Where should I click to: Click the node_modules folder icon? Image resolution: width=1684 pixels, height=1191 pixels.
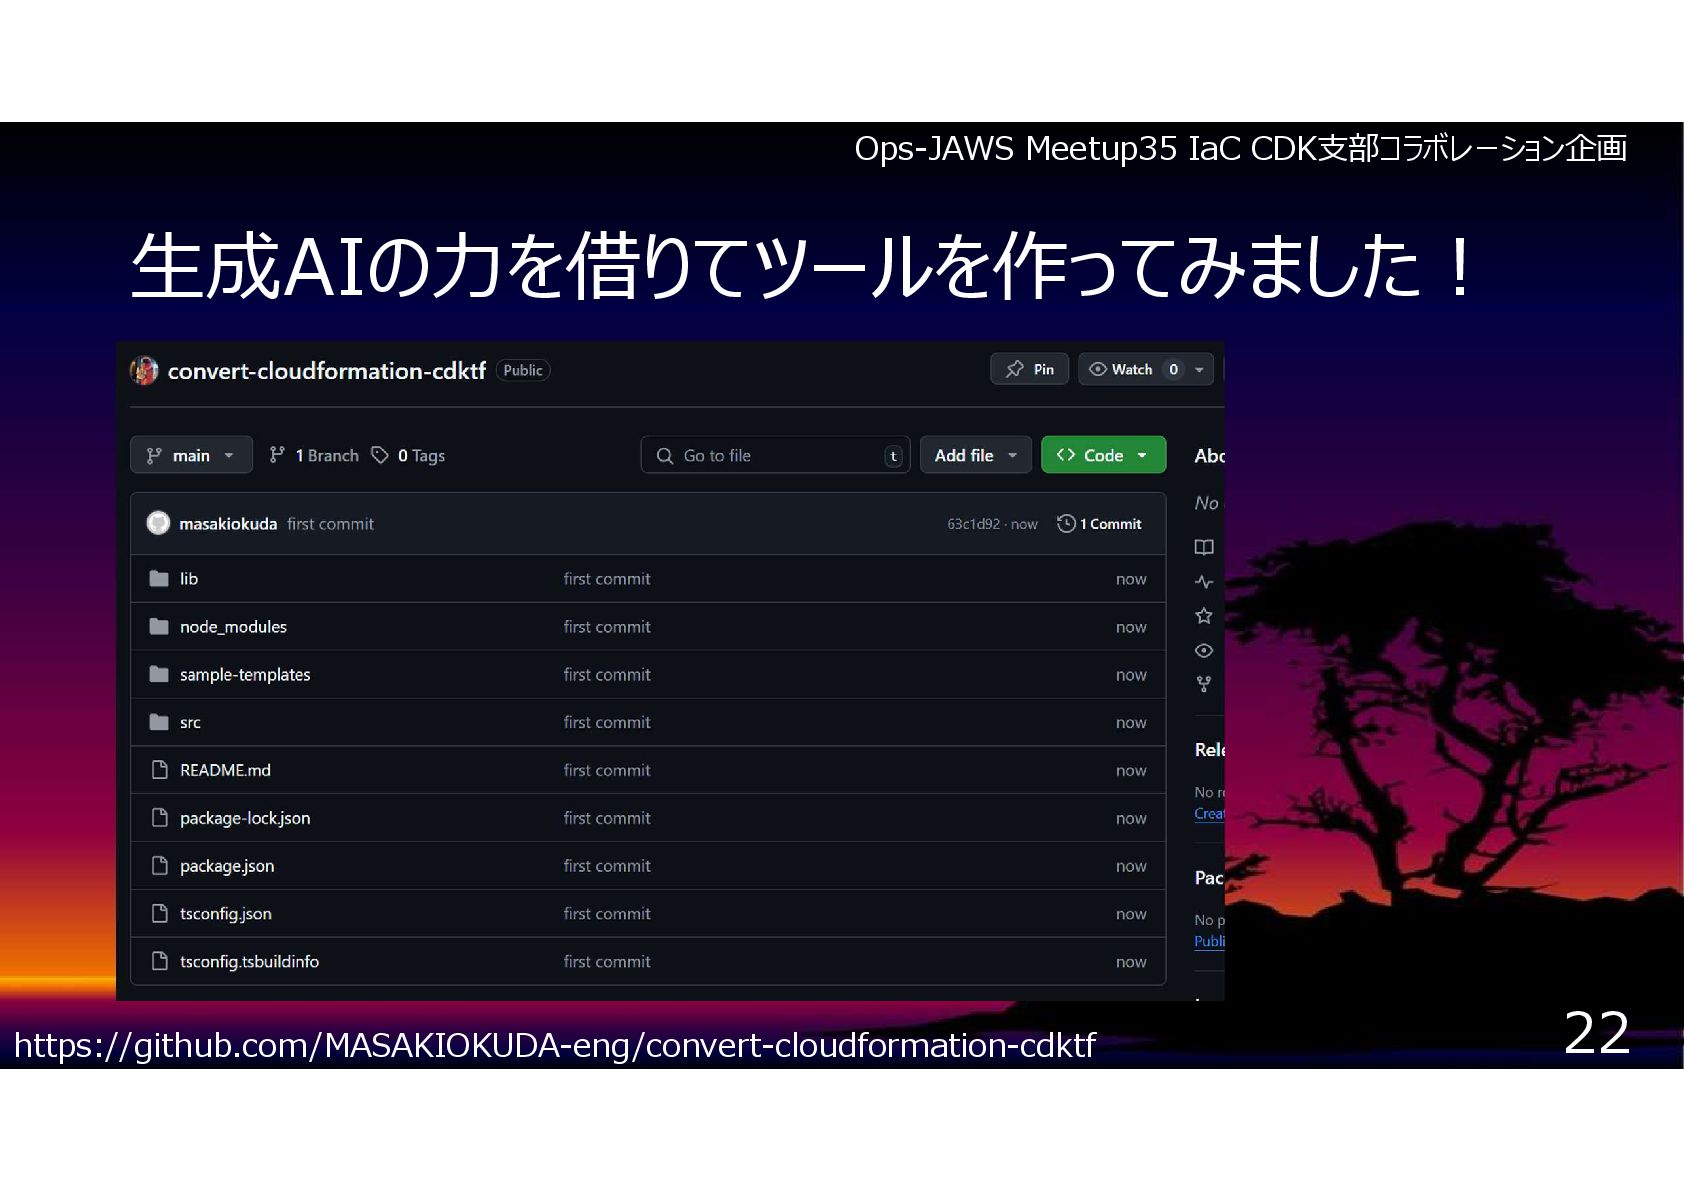pyautogui.click(x=159, y=626)
